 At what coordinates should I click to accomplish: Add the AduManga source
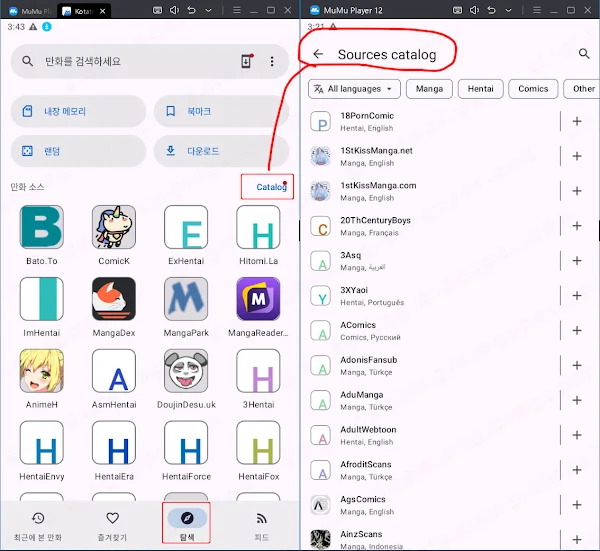pos(577,400)
